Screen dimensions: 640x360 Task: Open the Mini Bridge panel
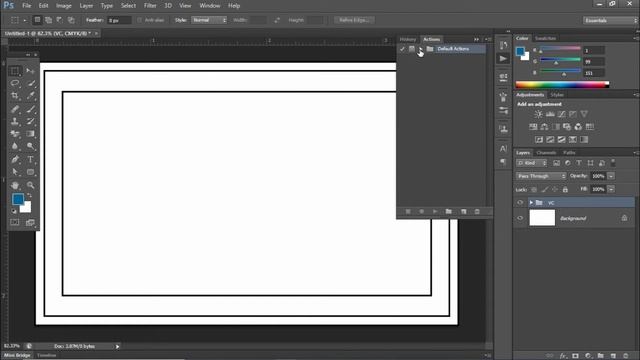point(17,356)
